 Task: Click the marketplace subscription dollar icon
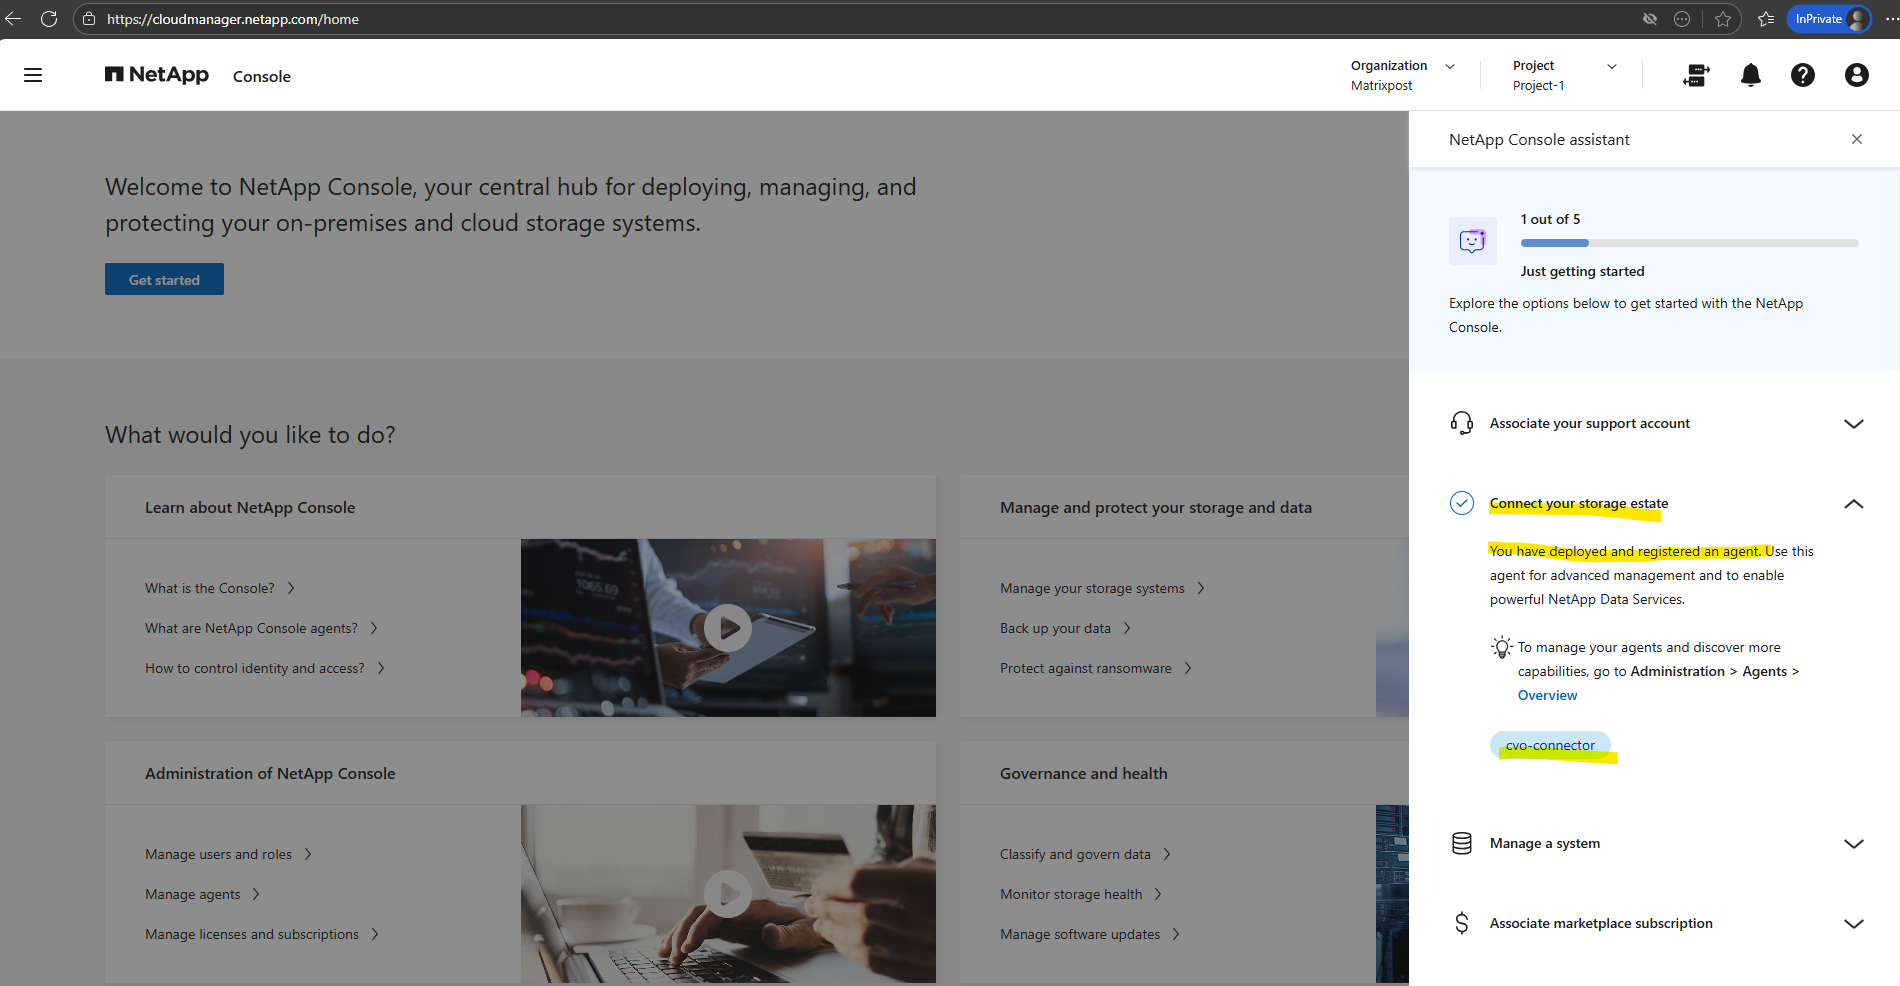point(1462,923)
